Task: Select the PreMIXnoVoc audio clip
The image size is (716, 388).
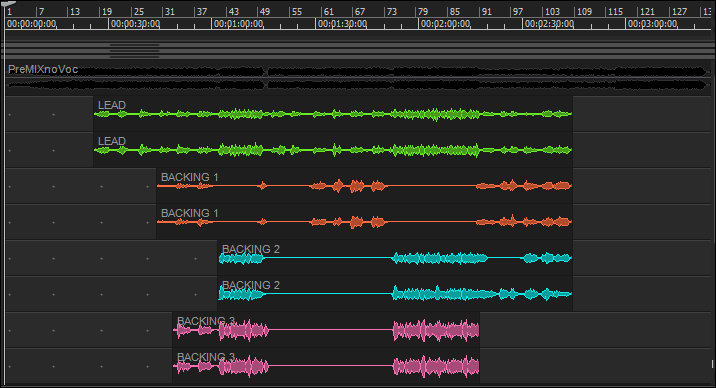Action: point(358,77)
